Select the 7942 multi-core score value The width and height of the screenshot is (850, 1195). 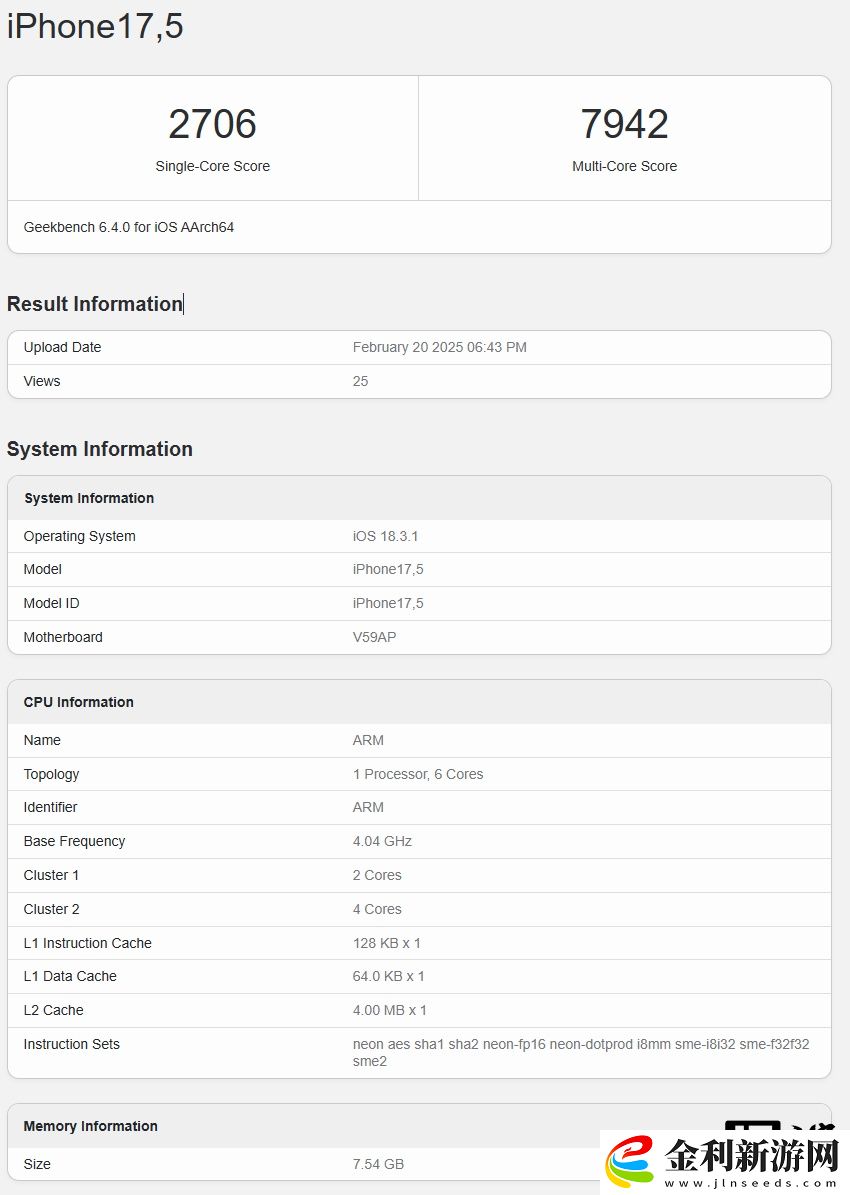tap(624, 124)
